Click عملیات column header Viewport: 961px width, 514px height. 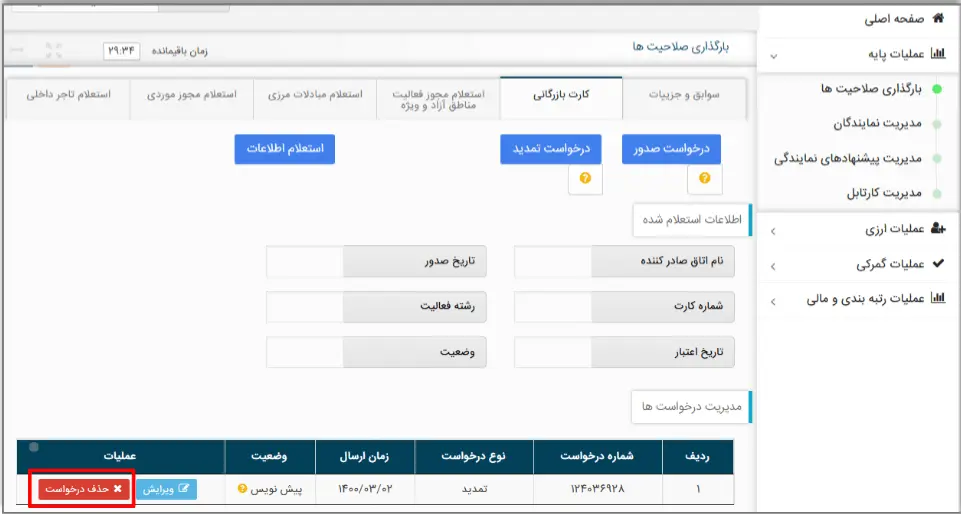pyautogui.click(x=121, y=457)
